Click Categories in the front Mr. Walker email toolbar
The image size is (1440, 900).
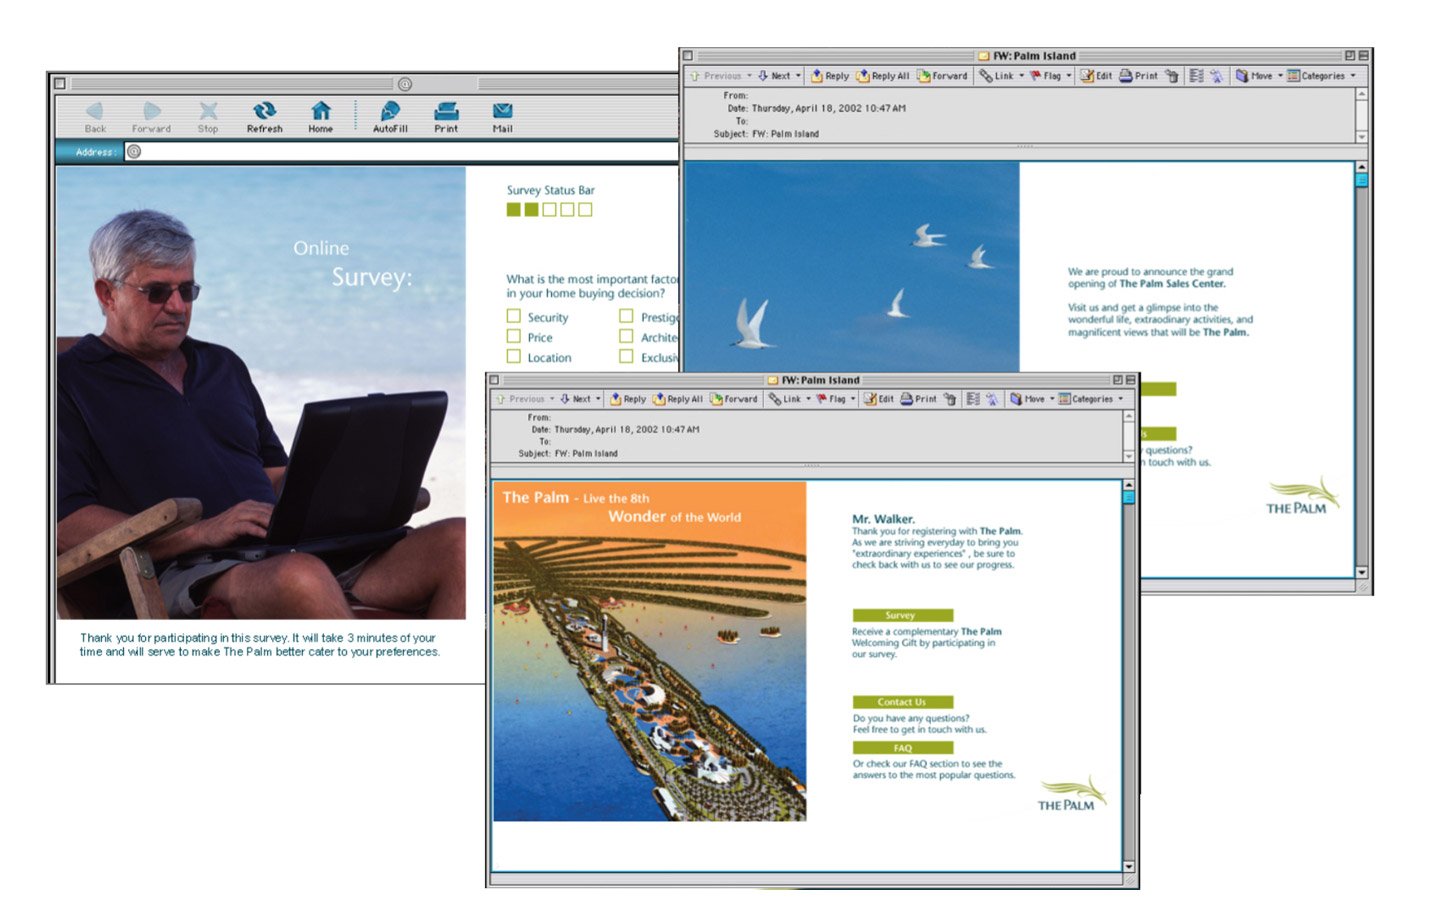point(1086,399)
